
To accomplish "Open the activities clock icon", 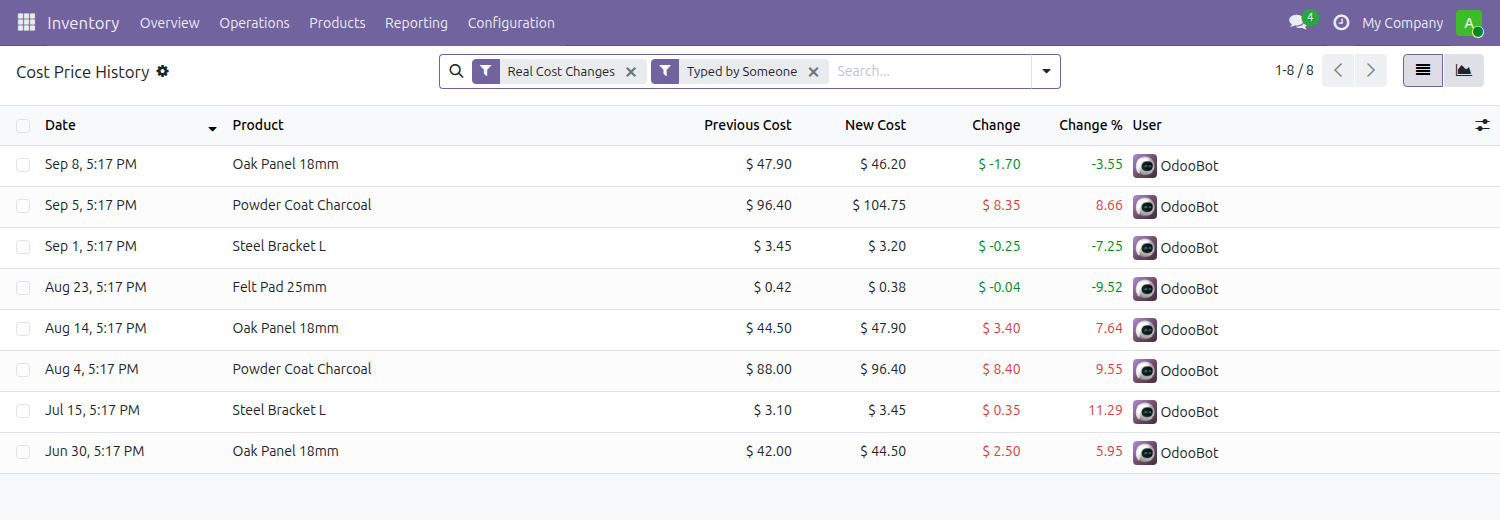I will 1341,22.
